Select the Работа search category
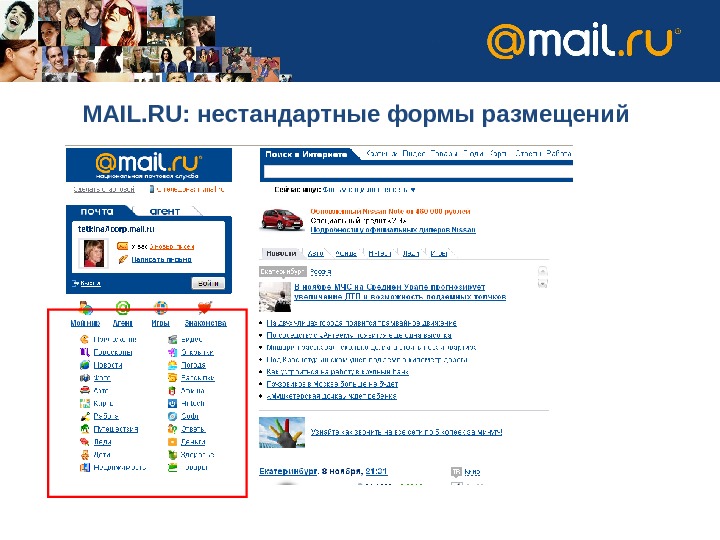720x540 pixels. point(559,153)
